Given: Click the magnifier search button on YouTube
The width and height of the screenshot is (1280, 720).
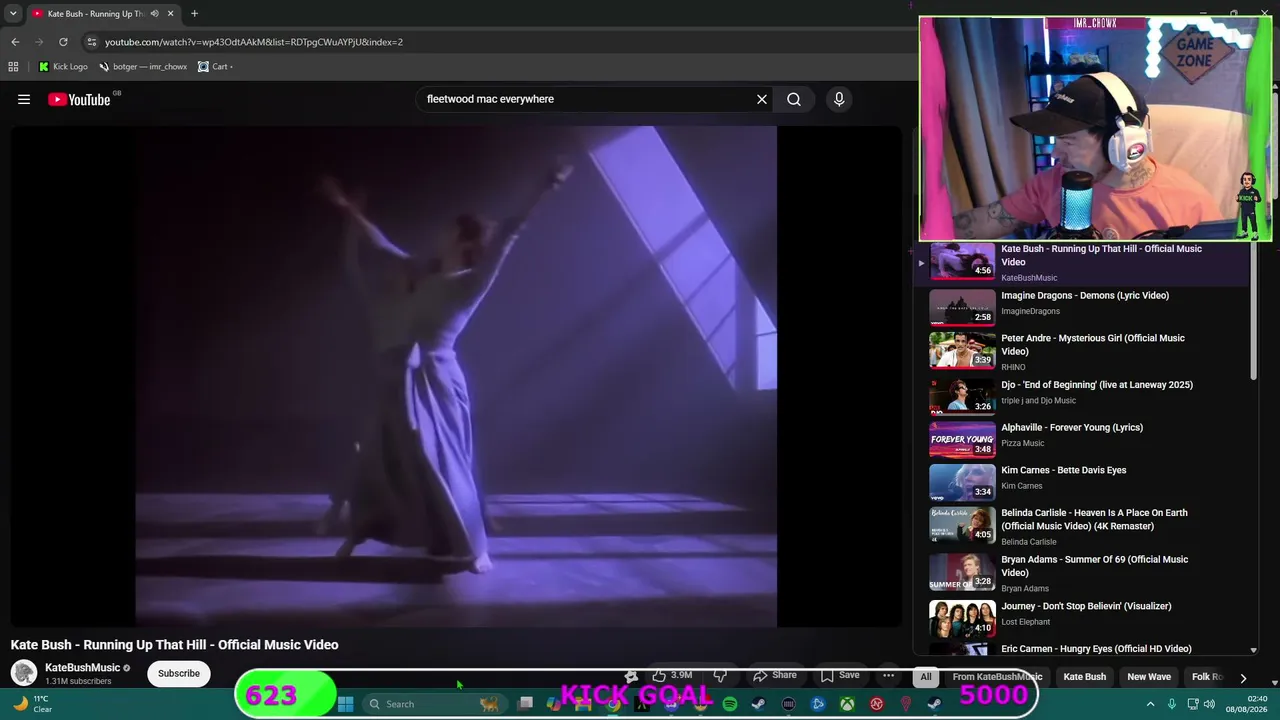Looking at the screenshot, I should (x=794, y=99).
